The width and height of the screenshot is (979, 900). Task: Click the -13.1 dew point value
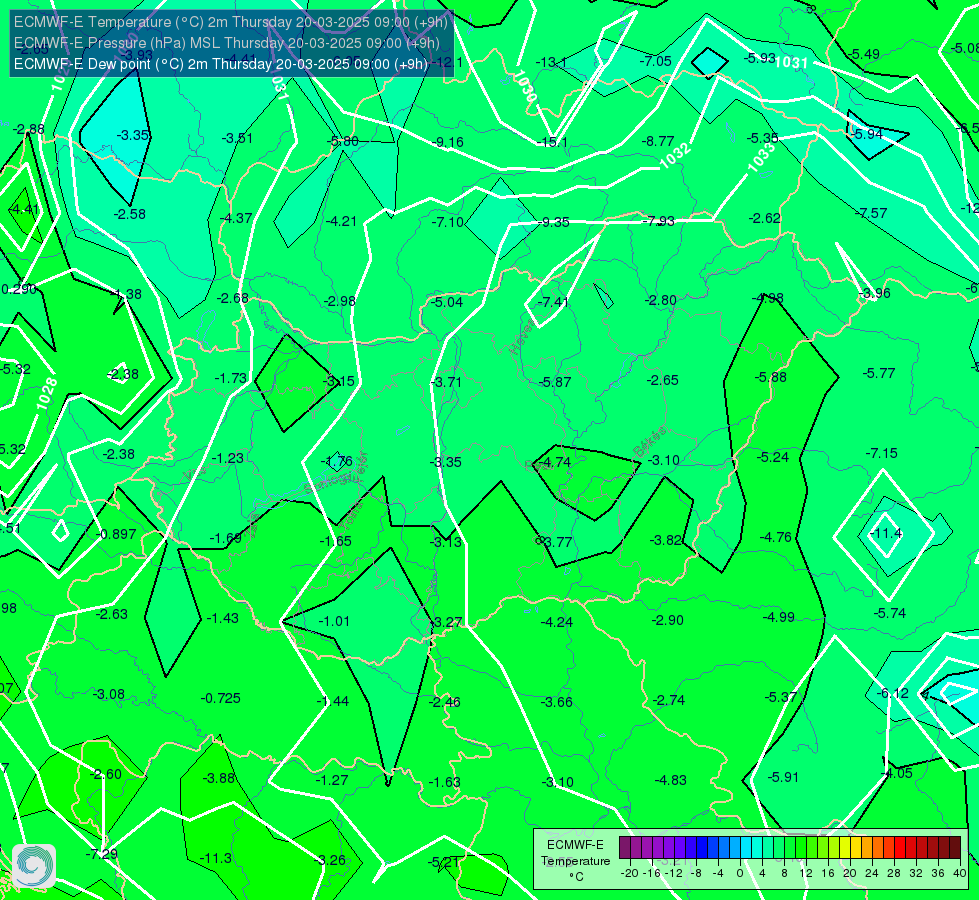(x=551, y=62)
